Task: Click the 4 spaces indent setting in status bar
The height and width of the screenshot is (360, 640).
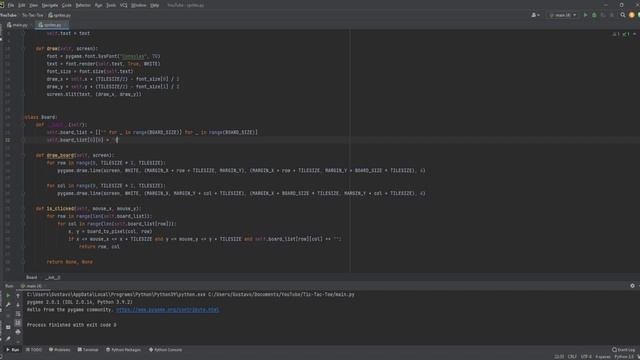Action: (603, 357)
